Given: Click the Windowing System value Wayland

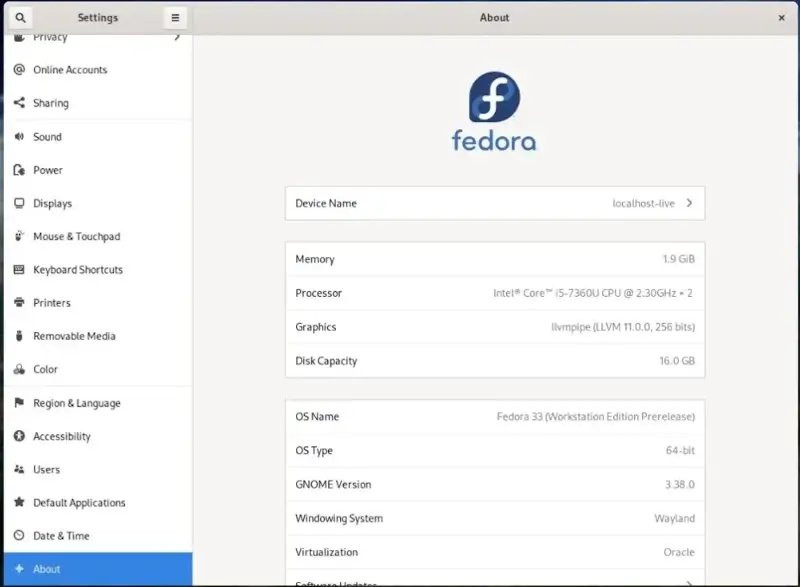Looking at the screenshot, I should coord(674,518).
